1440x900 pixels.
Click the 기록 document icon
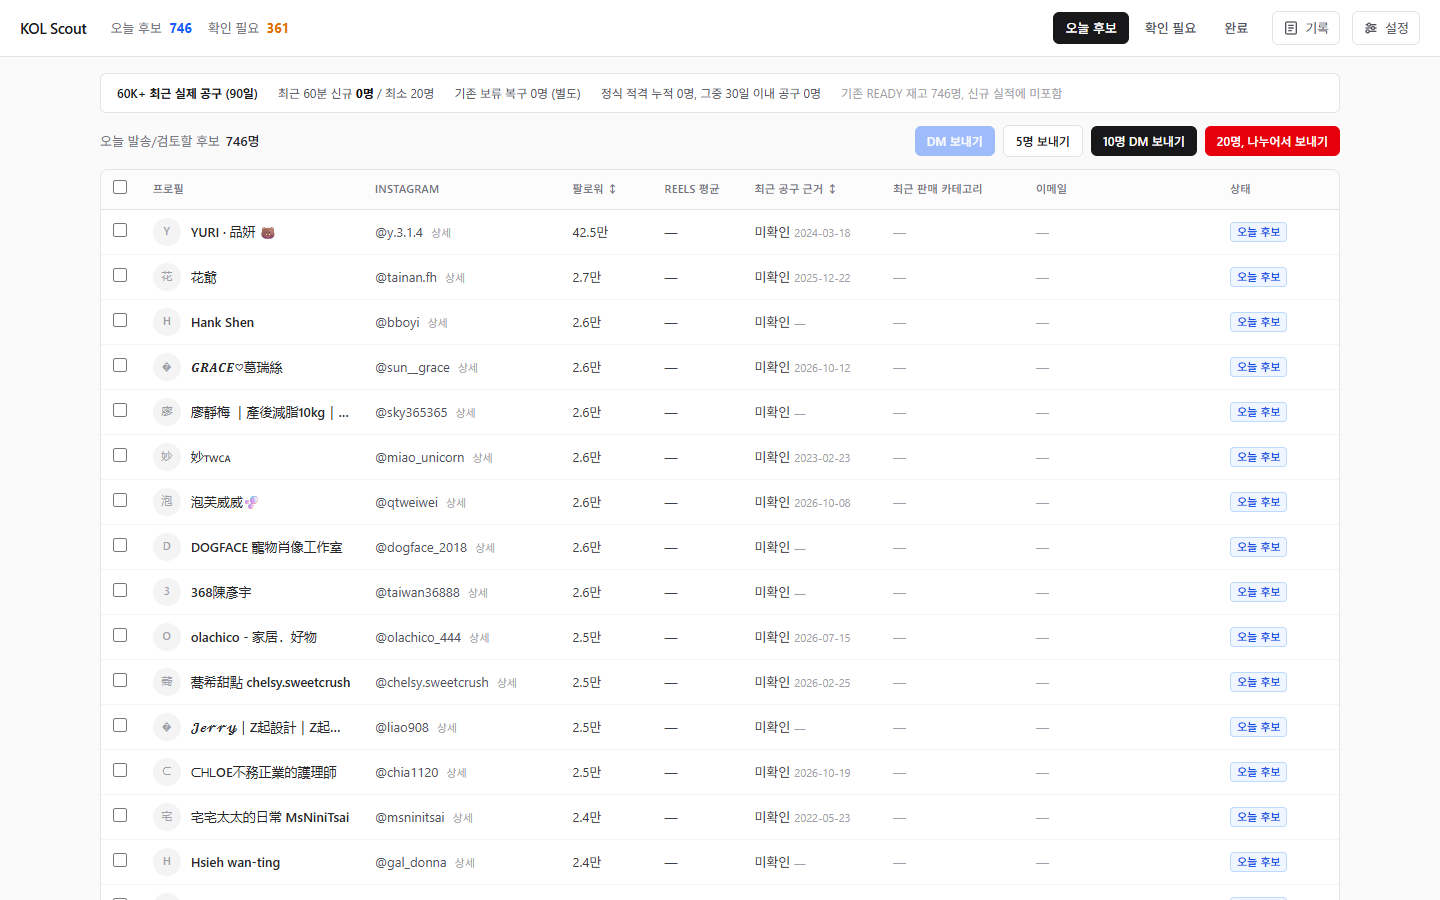pos(1291,28)
